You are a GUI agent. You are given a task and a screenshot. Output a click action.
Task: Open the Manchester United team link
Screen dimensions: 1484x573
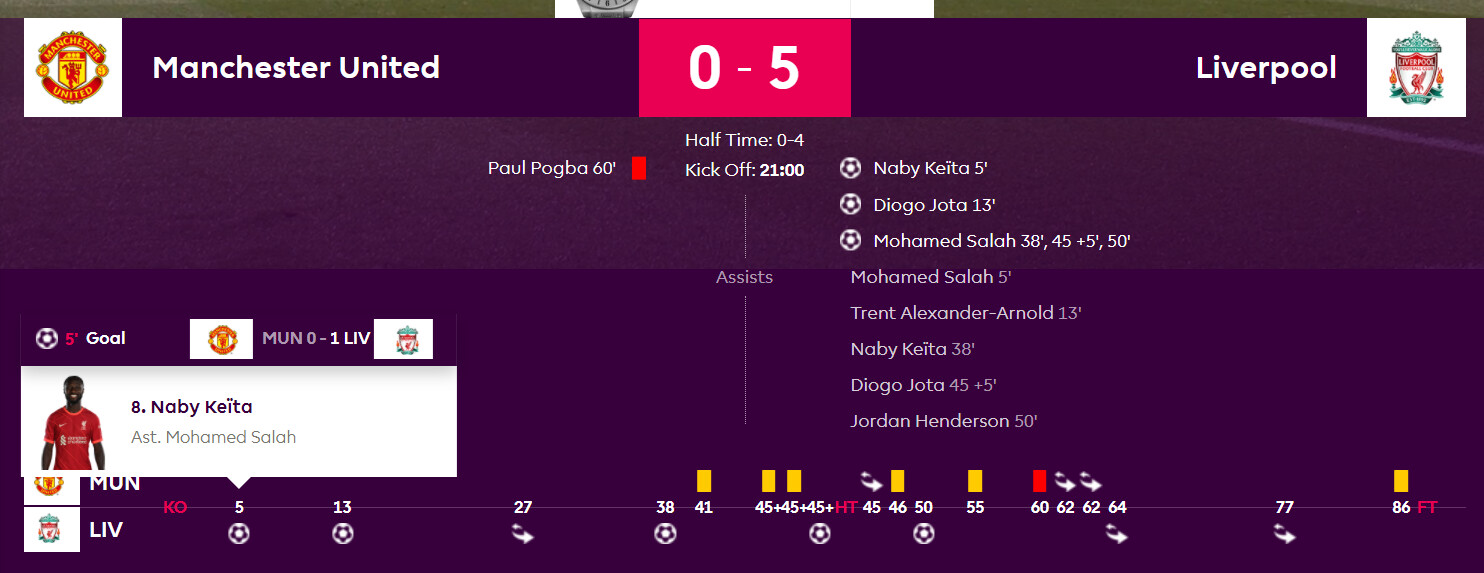click(x=296, y=68)
